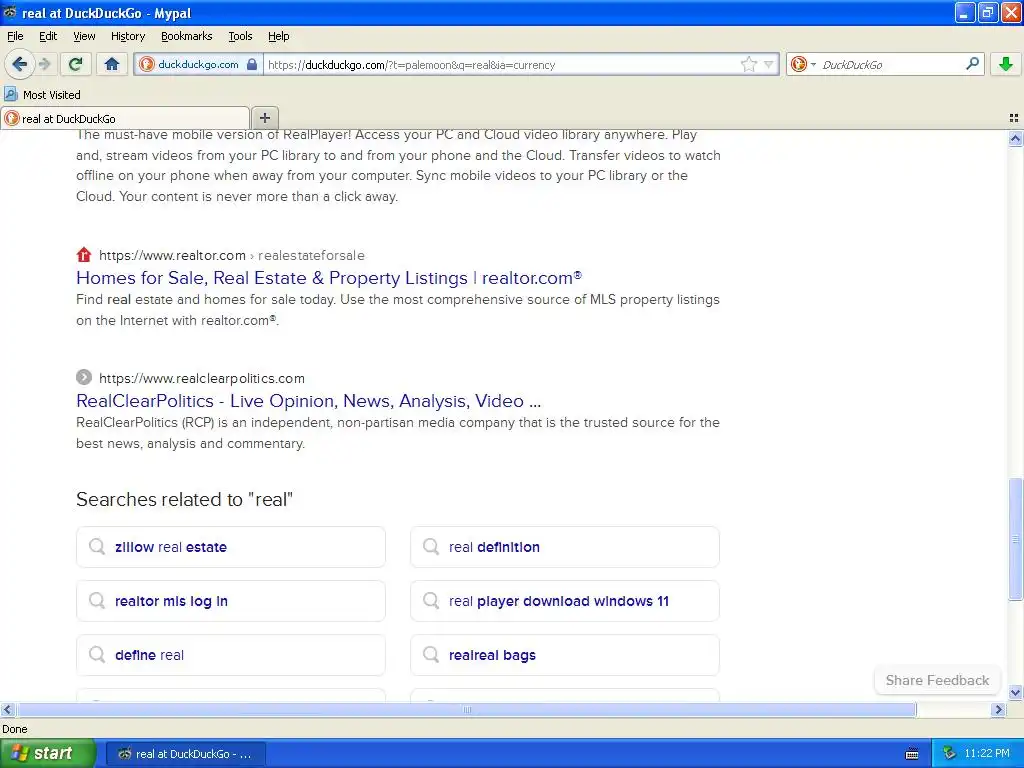Open a new tab with plus button
1024x768 pixels.
click(x=264, y=118)
